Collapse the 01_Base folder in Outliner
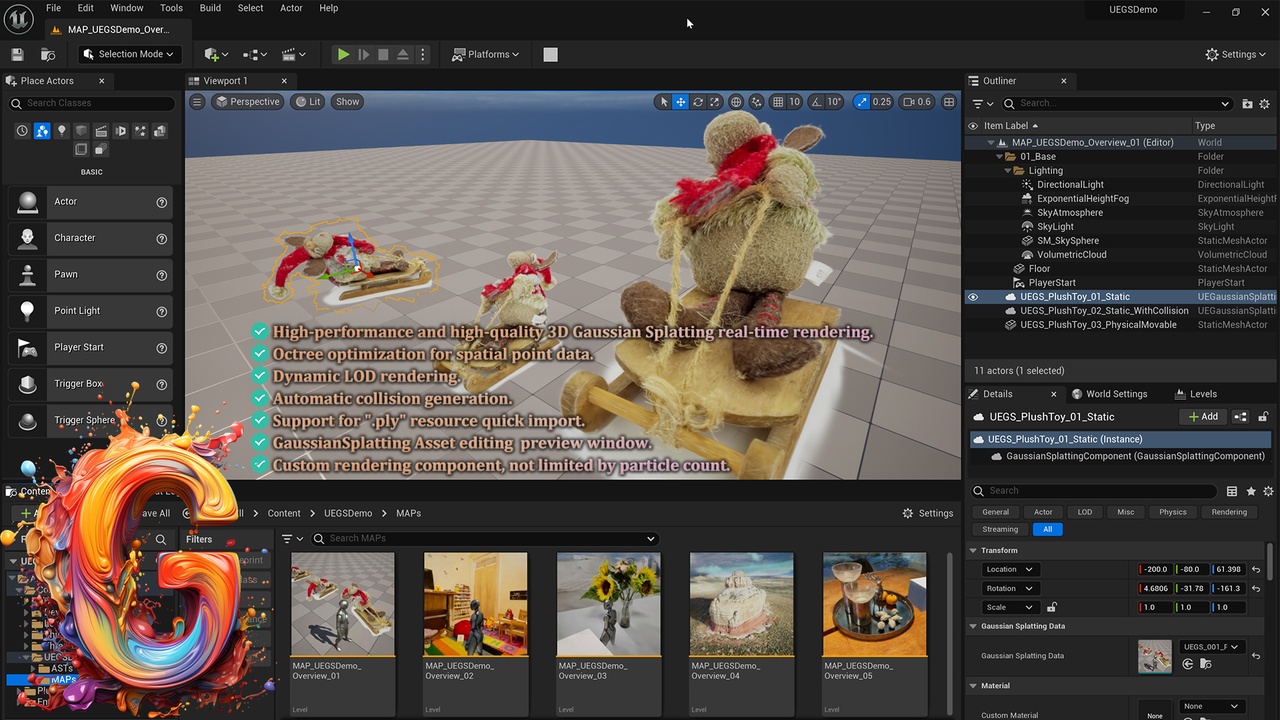Screen dimensions: 1280x720 pos(998,157)
